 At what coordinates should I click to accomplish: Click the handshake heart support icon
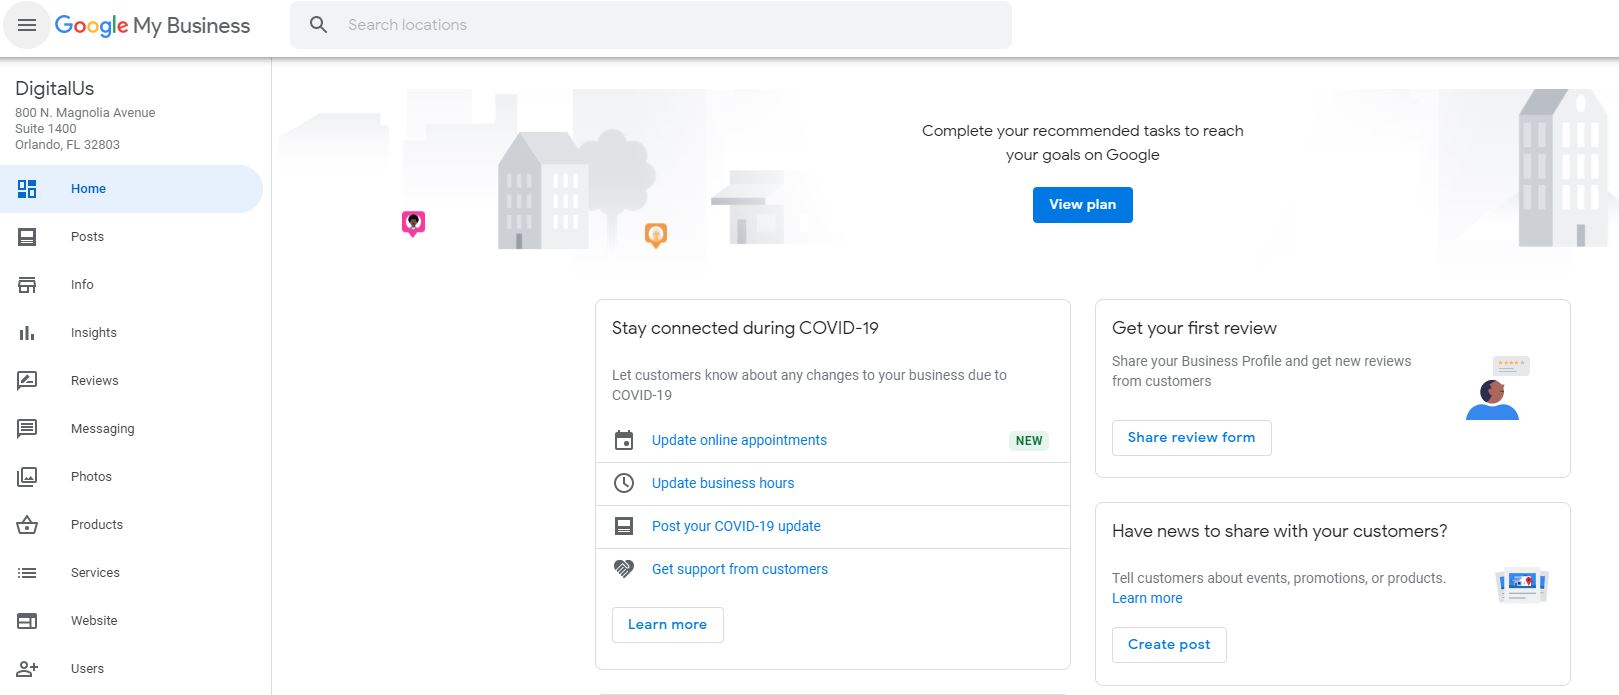[x=624, y=569]
